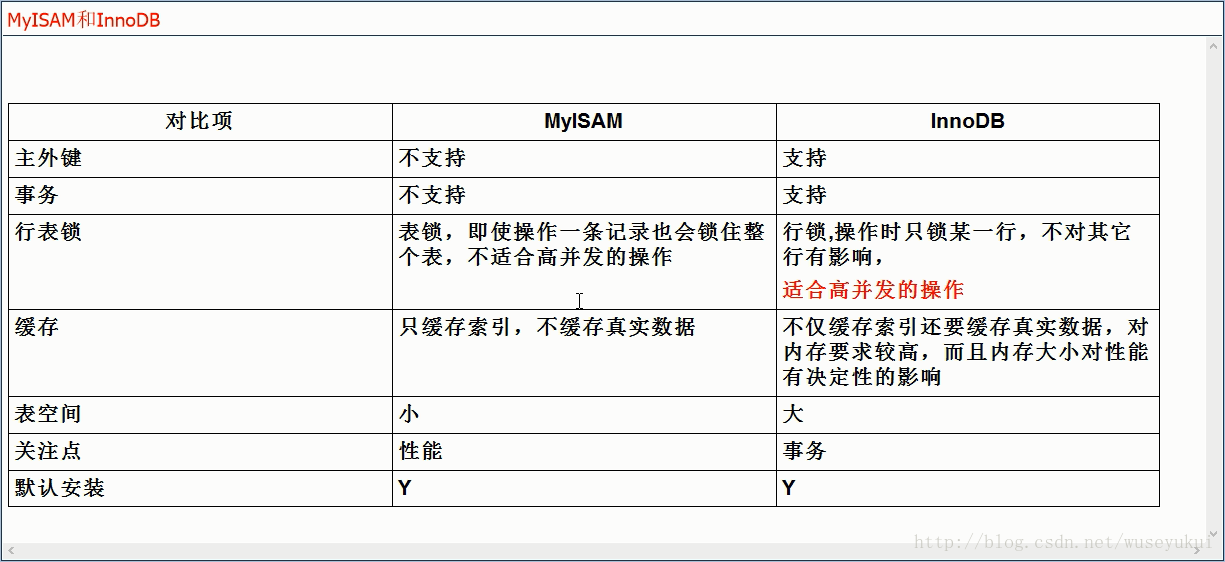This screenshot has height=562, width=1225.
Task: Click '大' in the 表空间 row
Action: [794, 414]
